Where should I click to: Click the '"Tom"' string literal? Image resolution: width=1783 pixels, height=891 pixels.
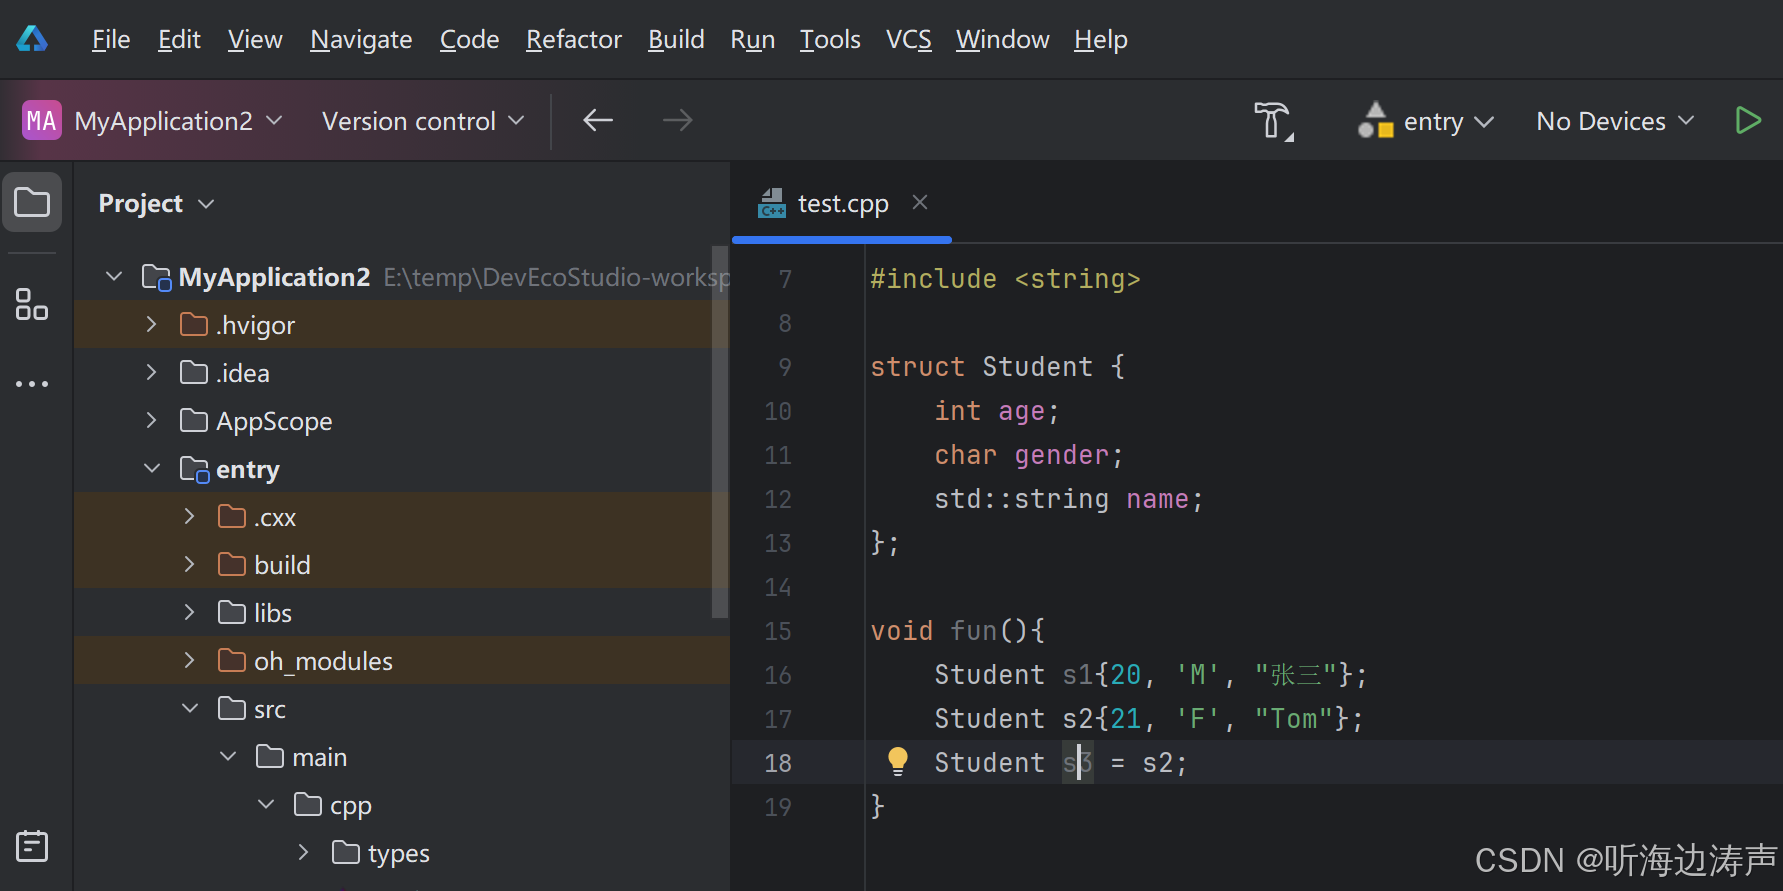click(1294, 719)
